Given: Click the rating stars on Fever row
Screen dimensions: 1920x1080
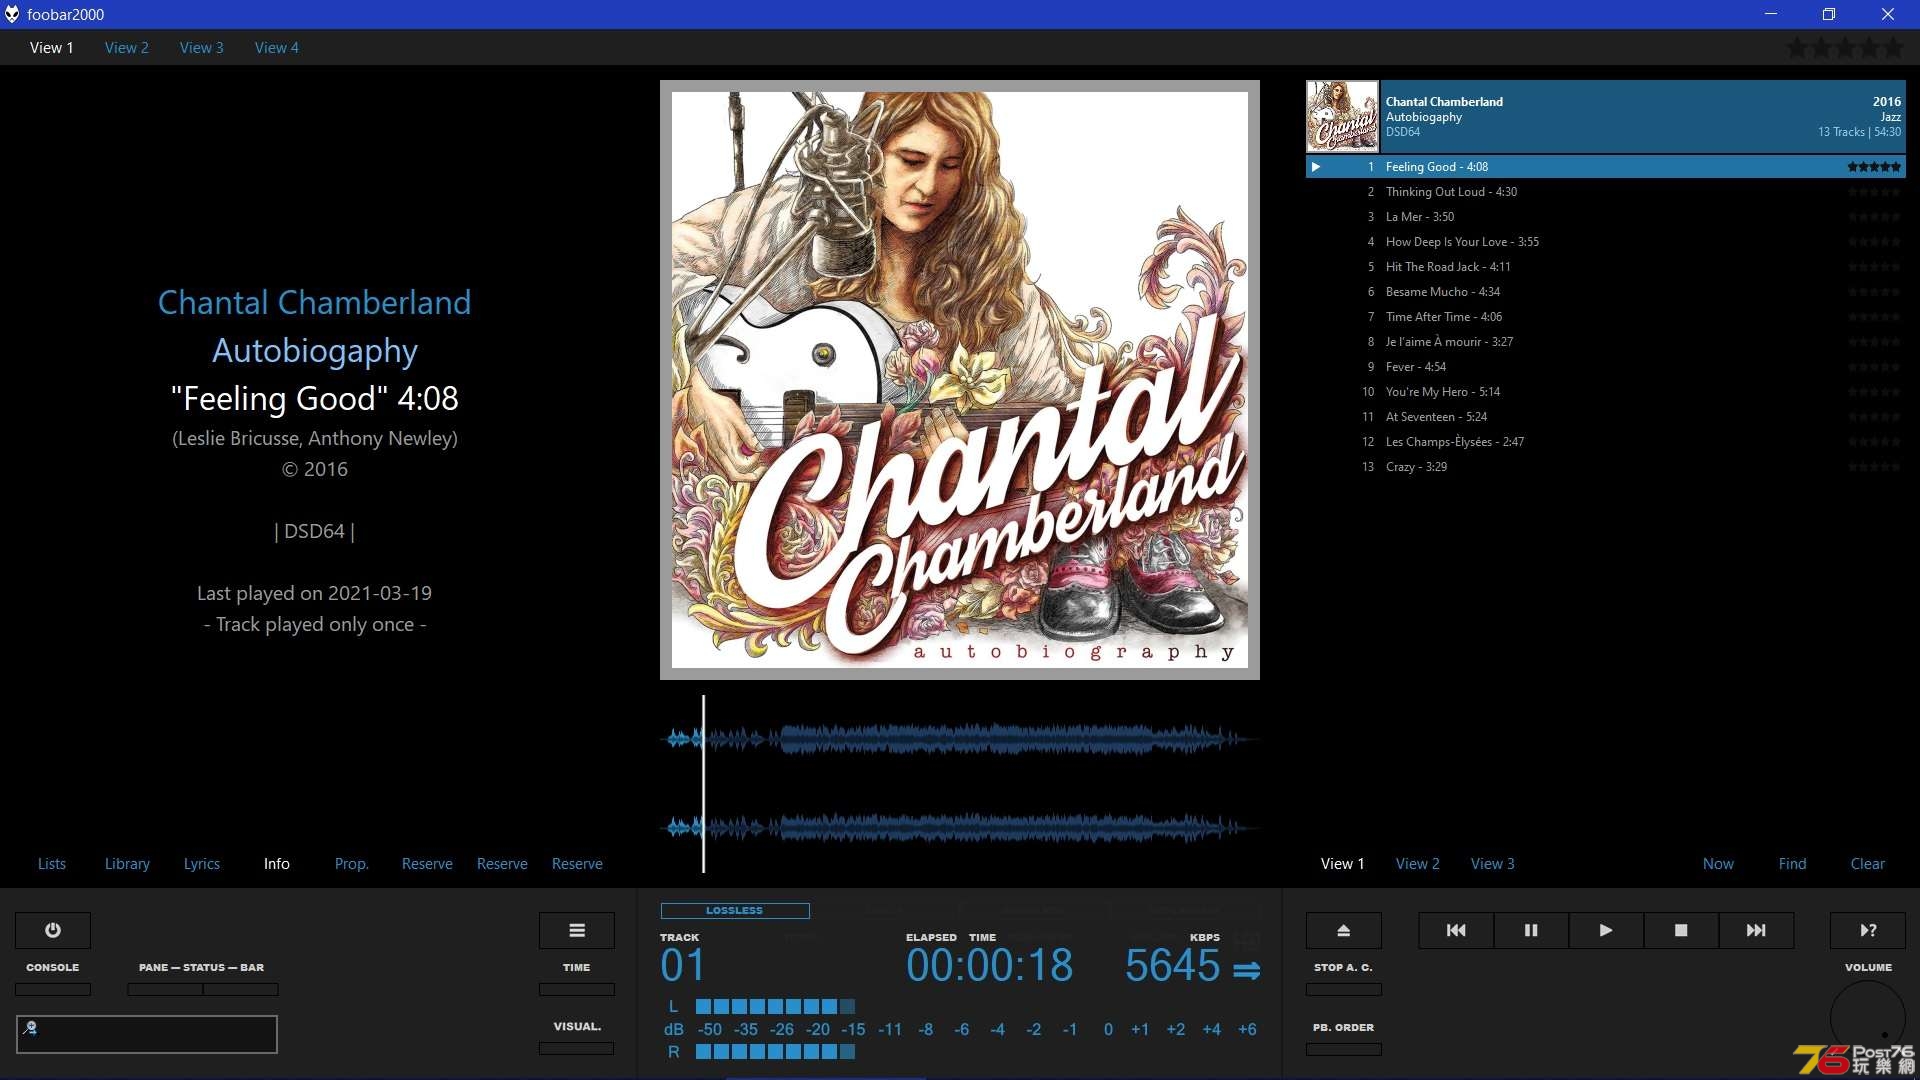Looking at the screenshot, I should click(1874, 367).
